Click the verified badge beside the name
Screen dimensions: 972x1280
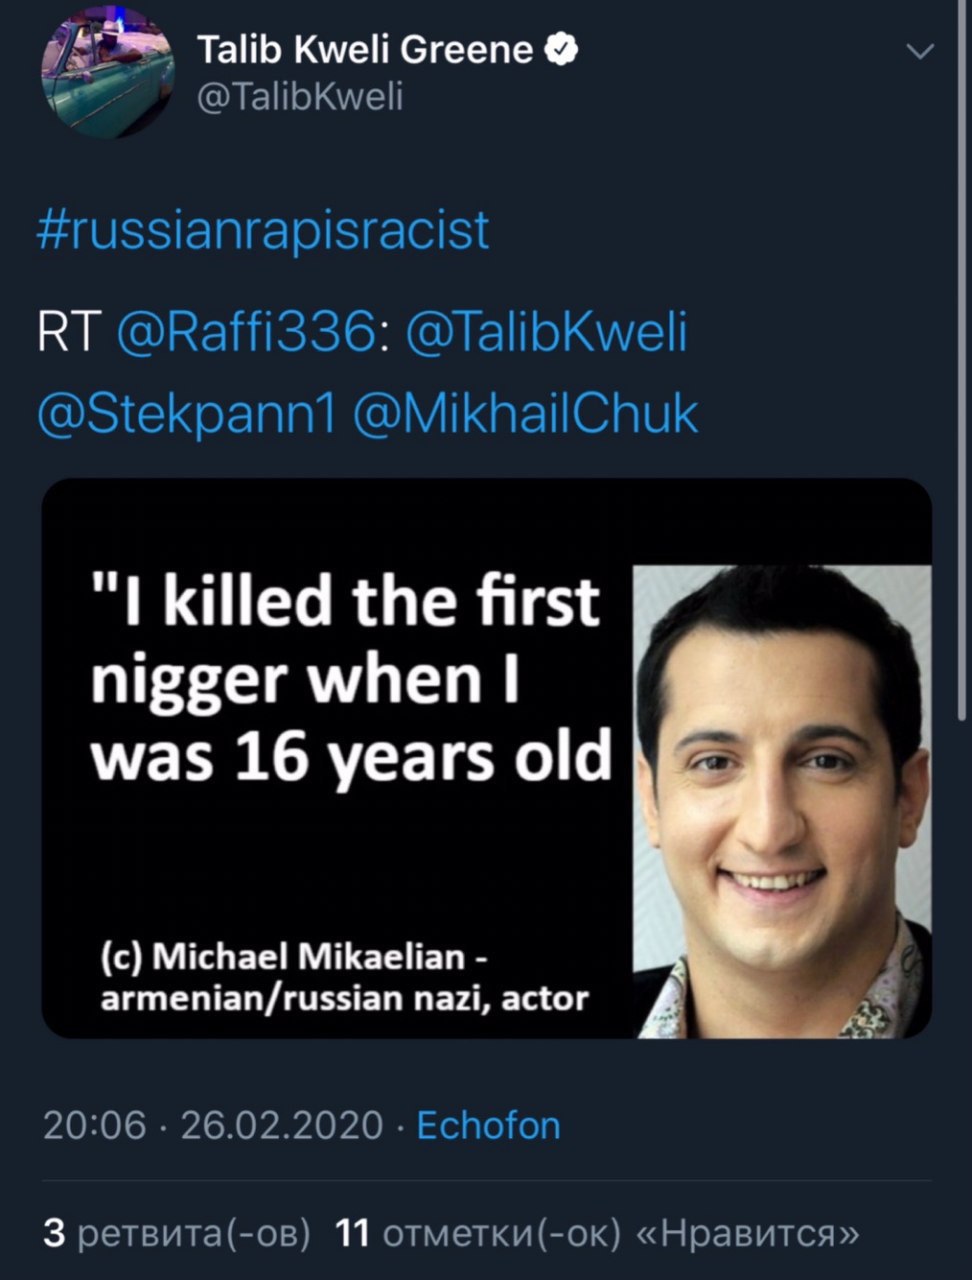click(562, 48)
